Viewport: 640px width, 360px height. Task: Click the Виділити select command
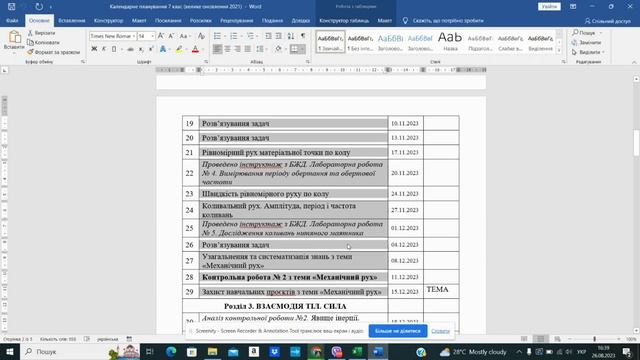(x=588, y=52)
